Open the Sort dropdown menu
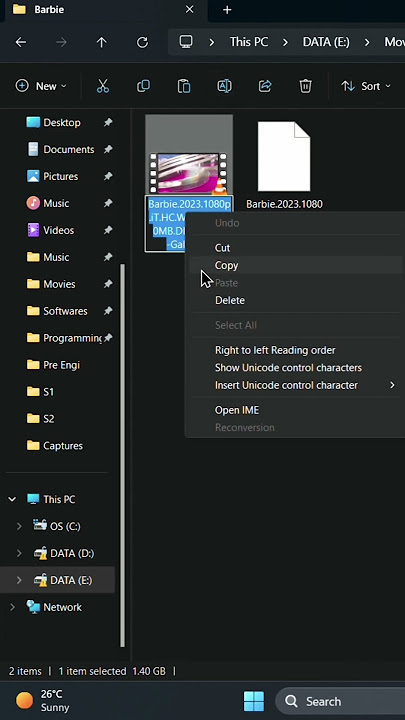This screenshot has width=405, height=720. pyautogui.click(x=366, y=86)
